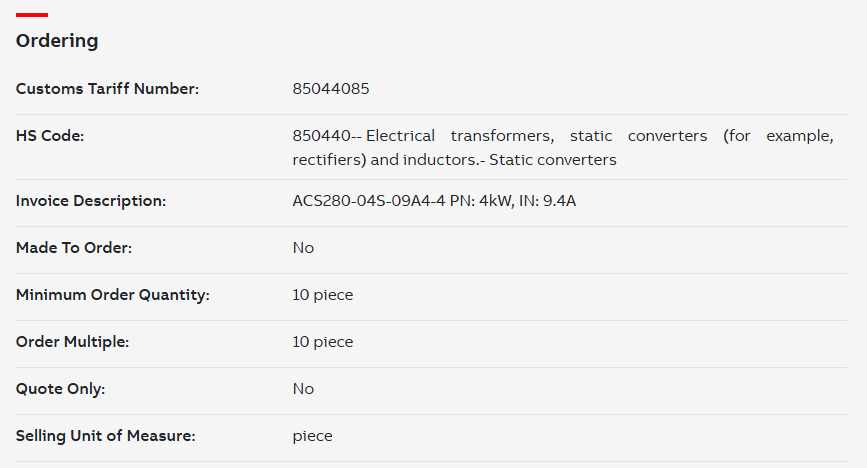Click the Minimum Order Quantity 10 piece value
This screenshot has width=867, height=468.
[x=323, y=295]
